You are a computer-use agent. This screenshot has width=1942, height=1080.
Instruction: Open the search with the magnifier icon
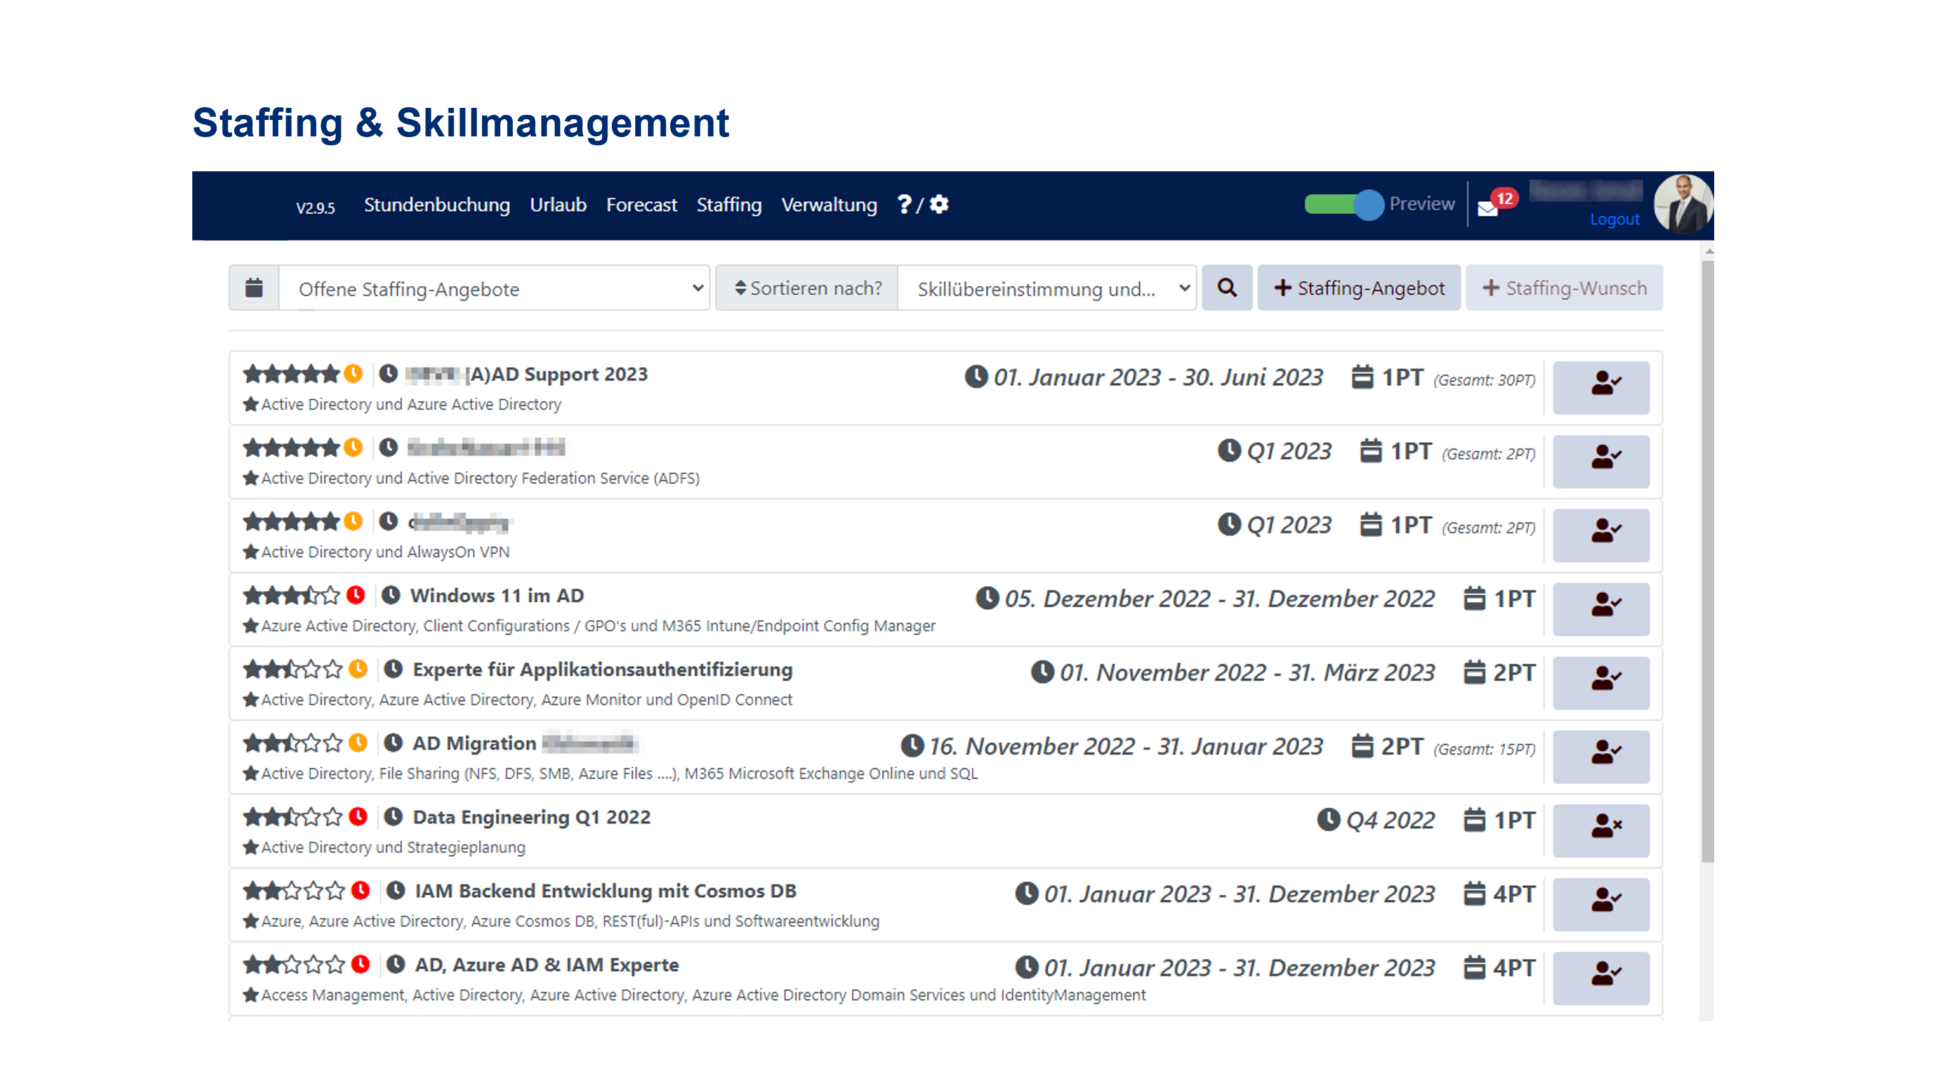(1227, 288)
